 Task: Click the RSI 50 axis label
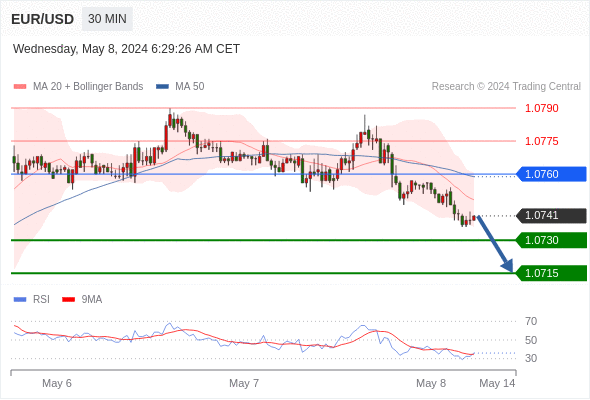pos(531,340)
